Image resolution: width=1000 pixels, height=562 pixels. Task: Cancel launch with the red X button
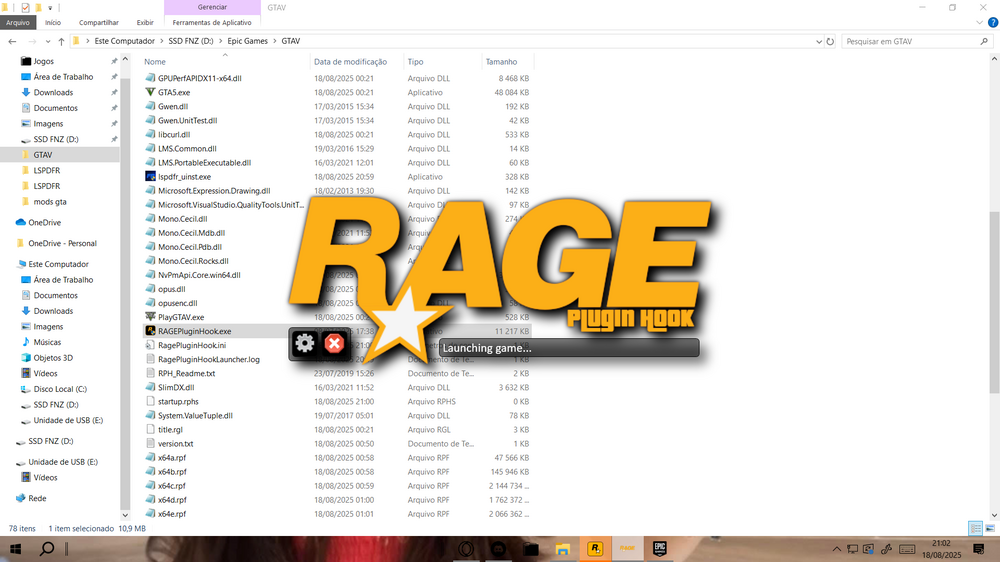pyautogui.click(x=334, y=344)
